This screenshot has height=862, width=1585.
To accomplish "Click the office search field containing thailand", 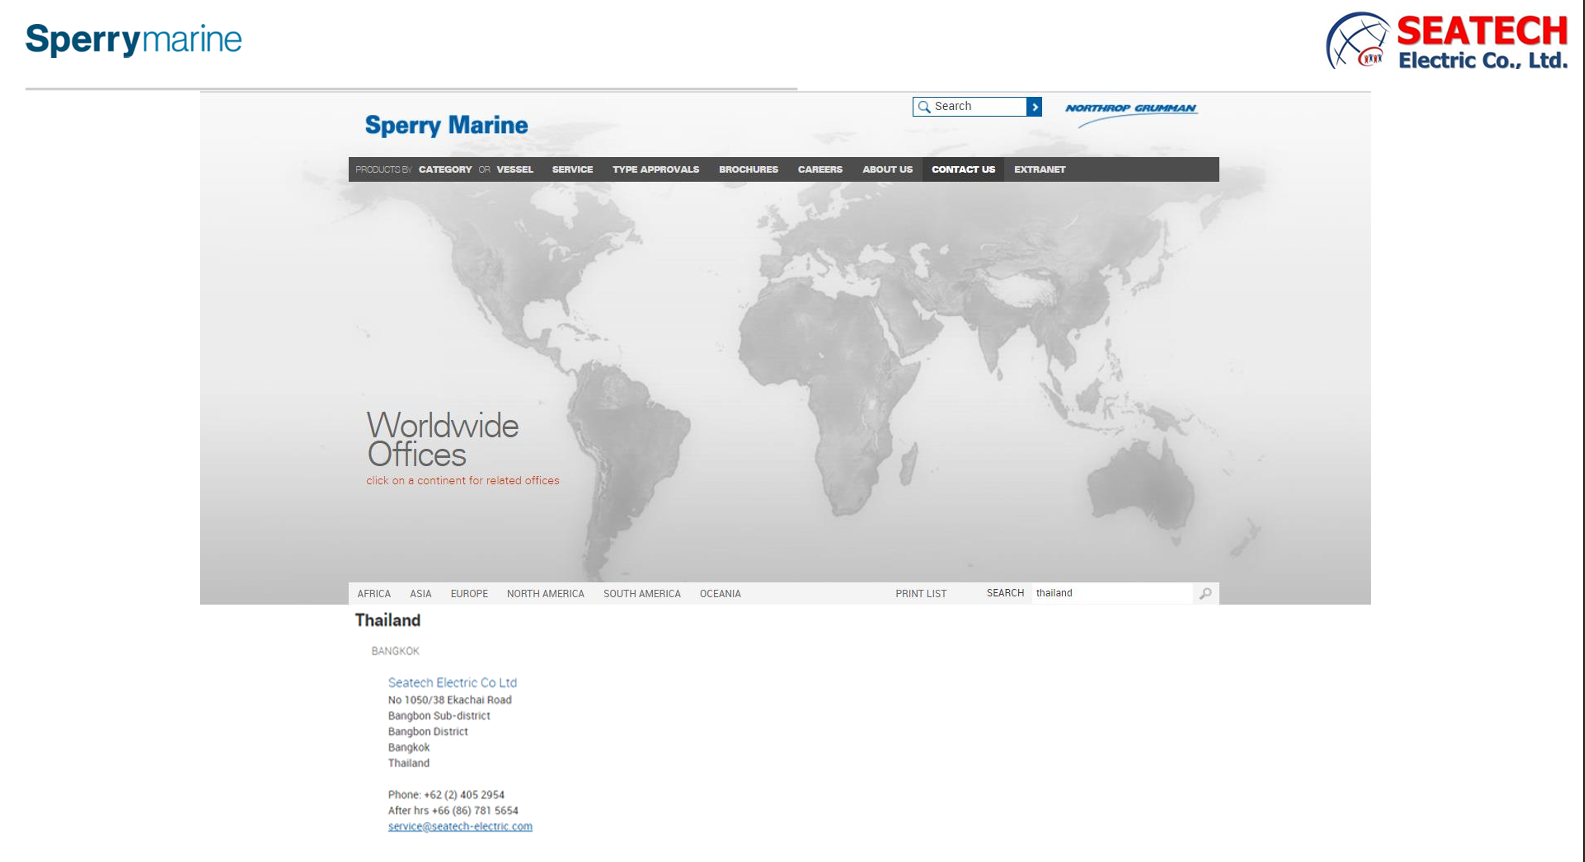I will pos(1110,593).
